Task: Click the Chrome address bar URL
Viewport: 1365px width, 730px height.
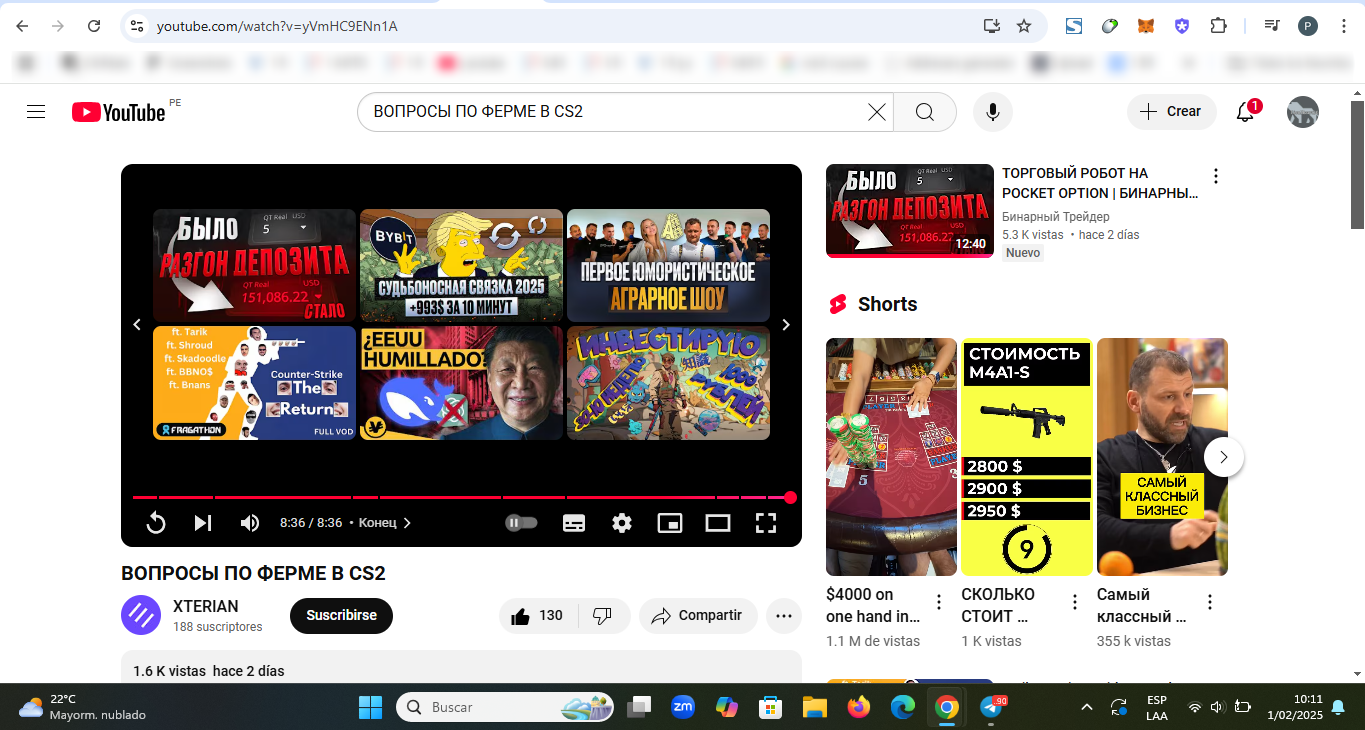Action: 277,26
